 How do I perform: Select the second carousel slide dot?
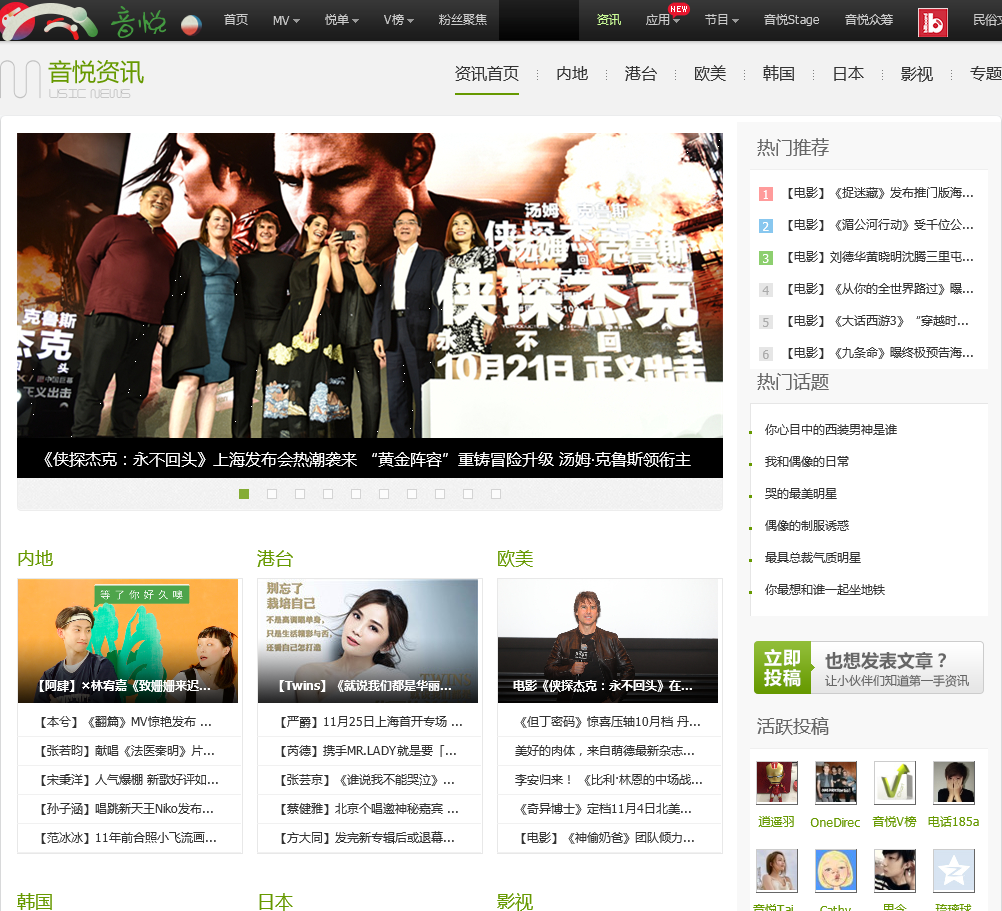coord(272,494)
